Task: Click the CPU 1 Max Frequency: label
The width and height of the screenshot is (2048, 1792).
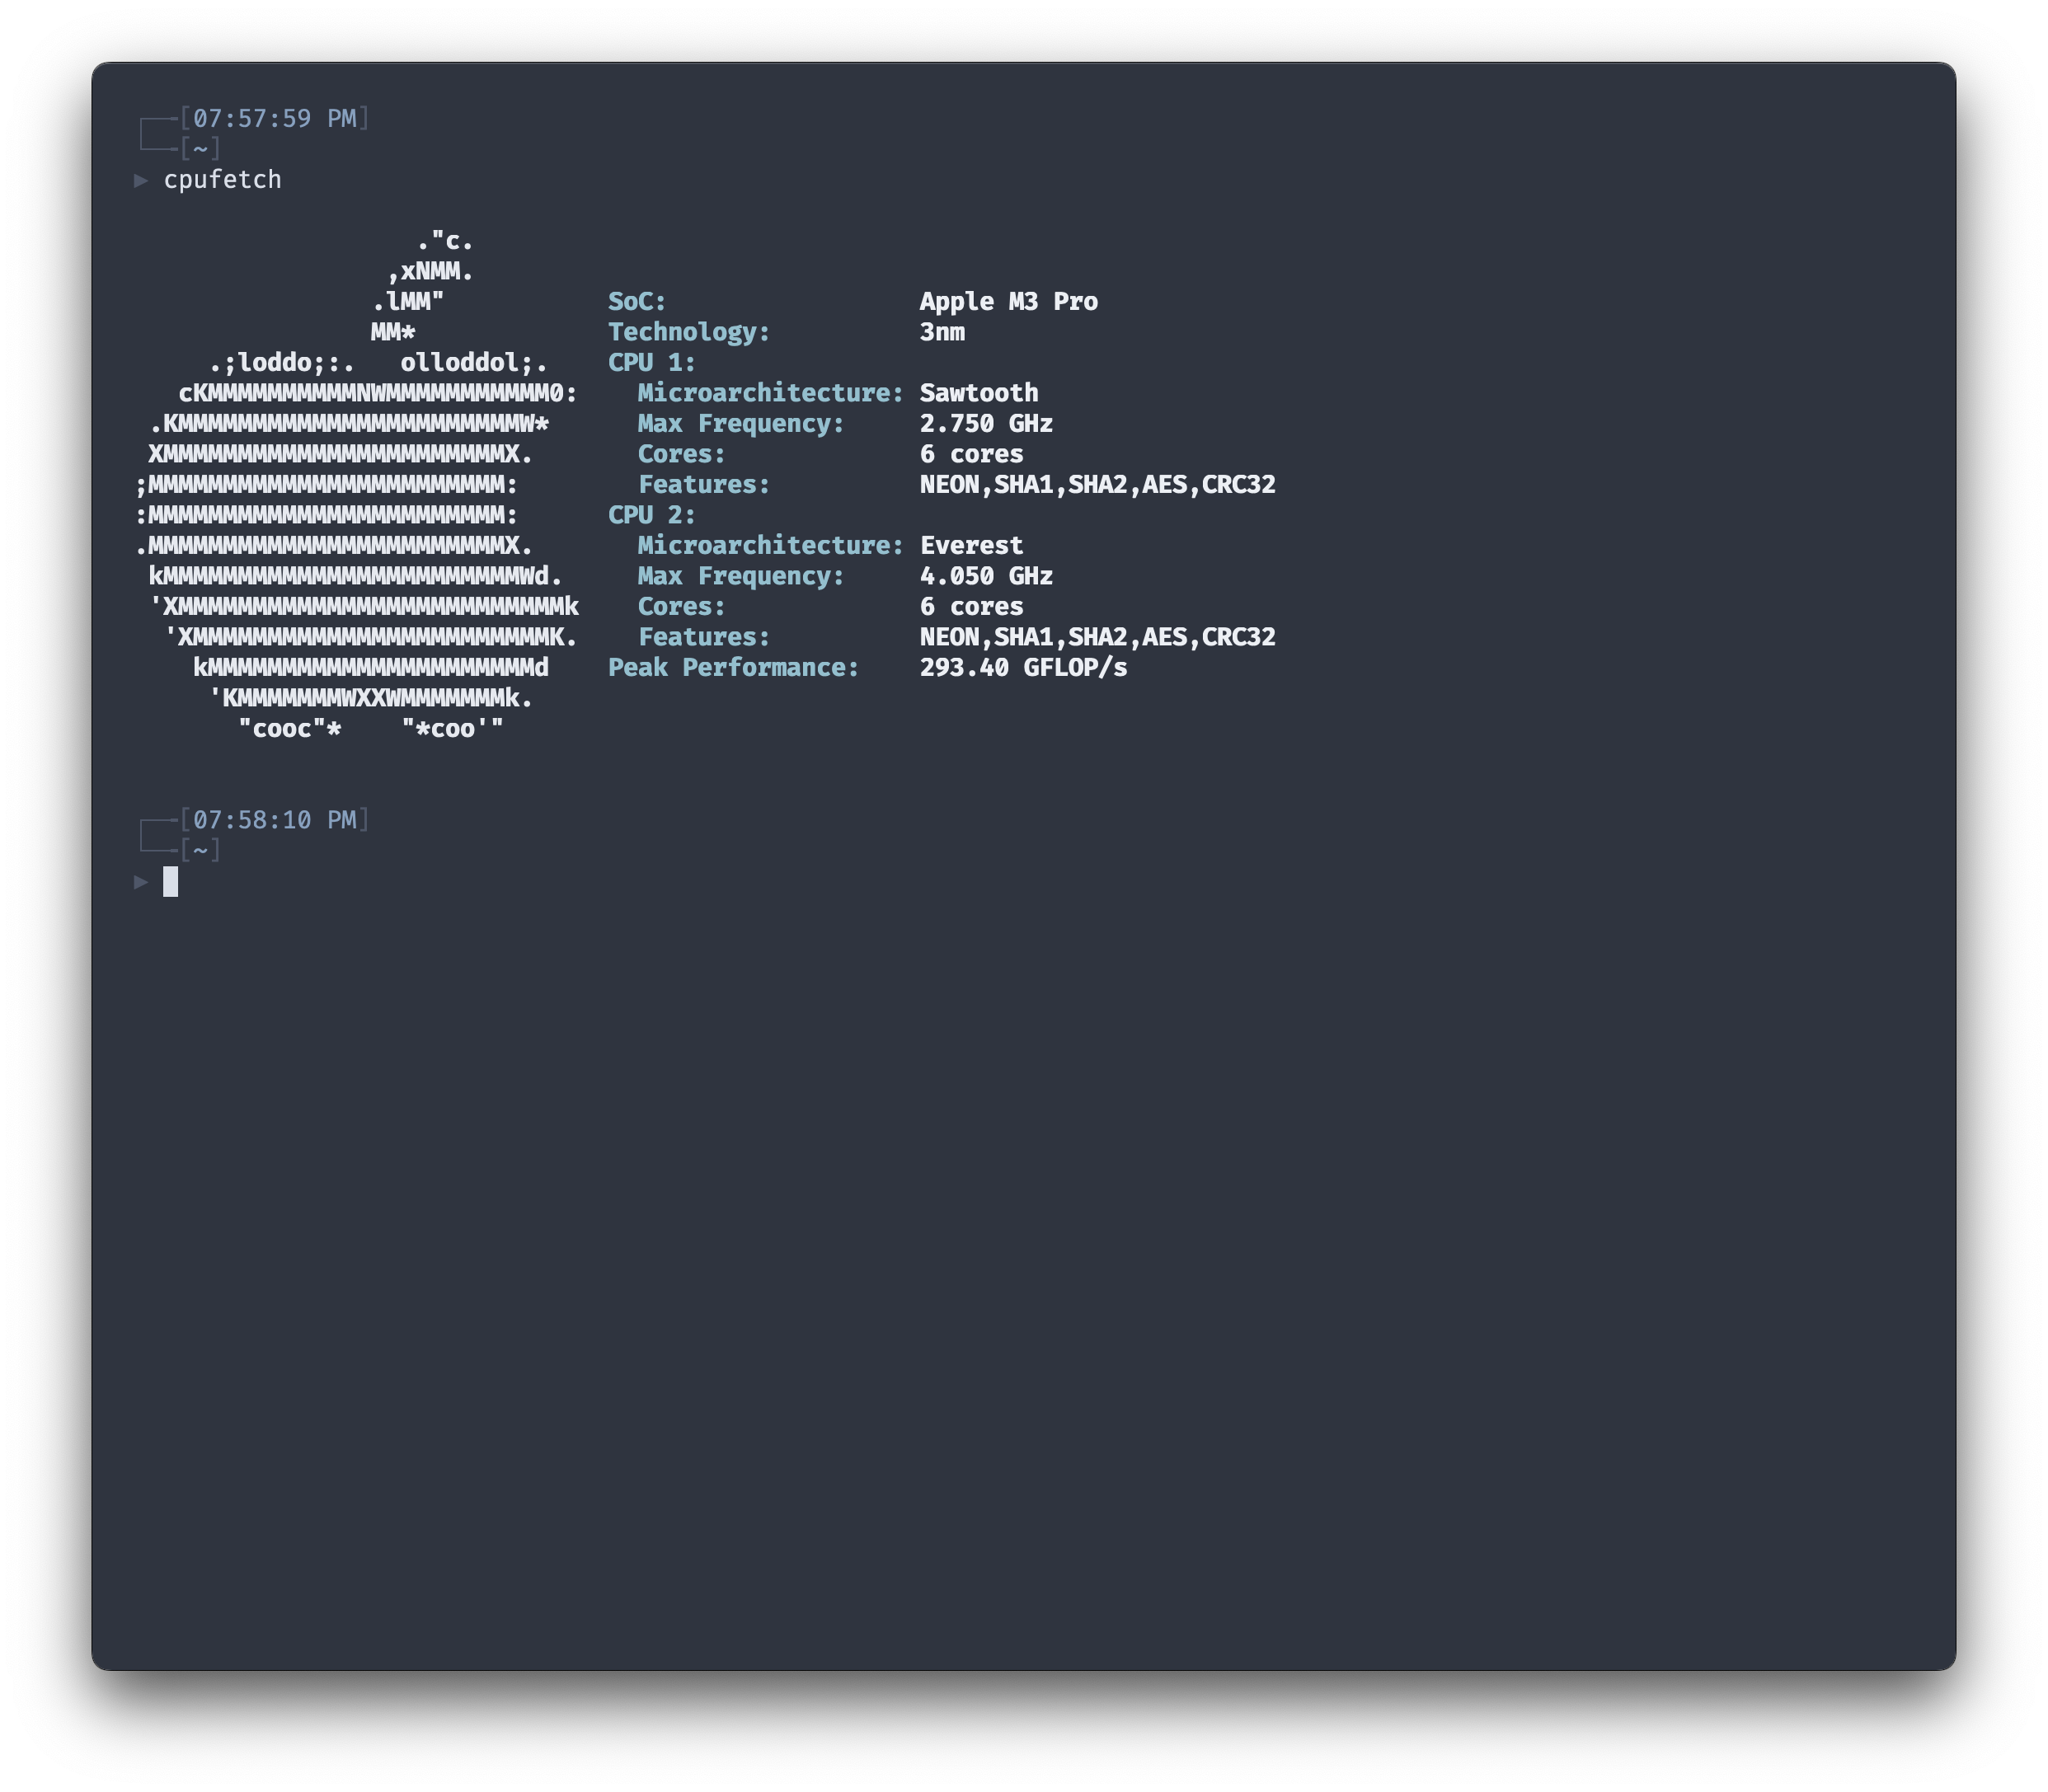Action: click(741, 424)
